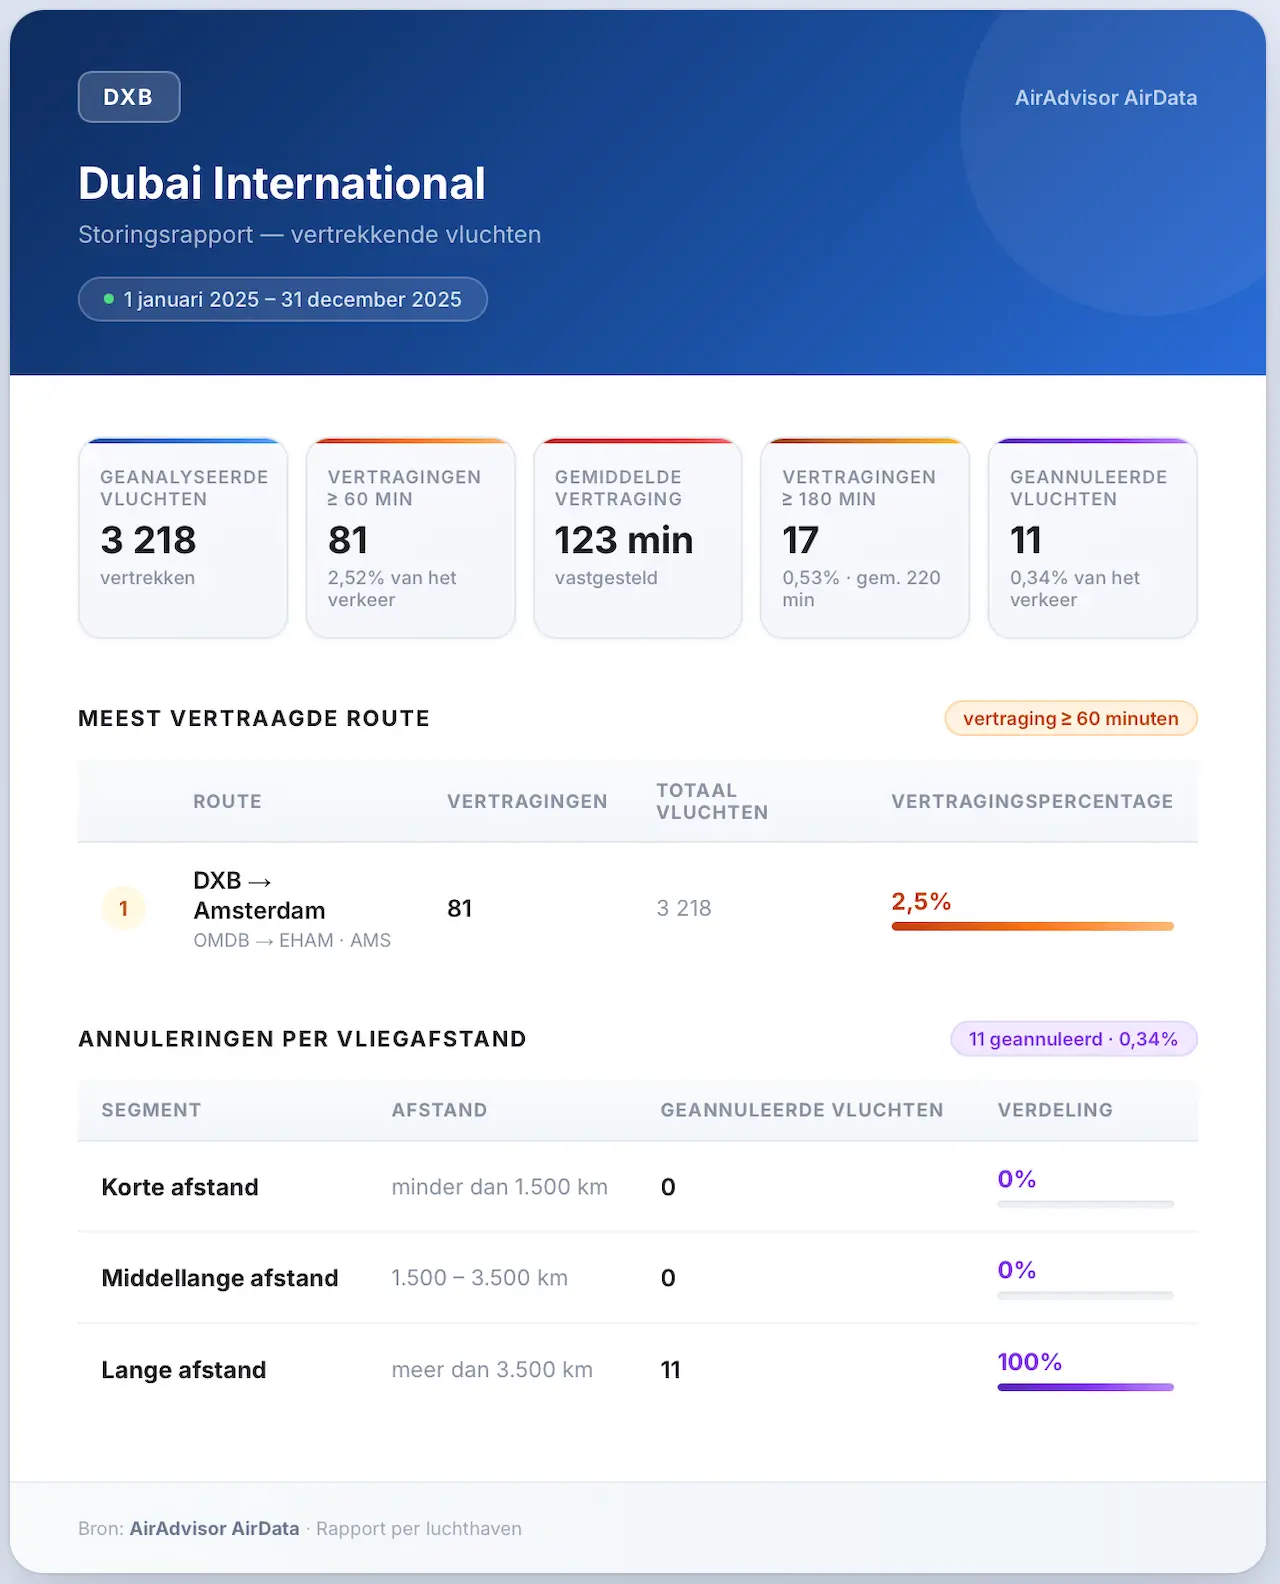
Task: Click '1.500 – 3.500 km' cell
Action: tap(479, 1278)
